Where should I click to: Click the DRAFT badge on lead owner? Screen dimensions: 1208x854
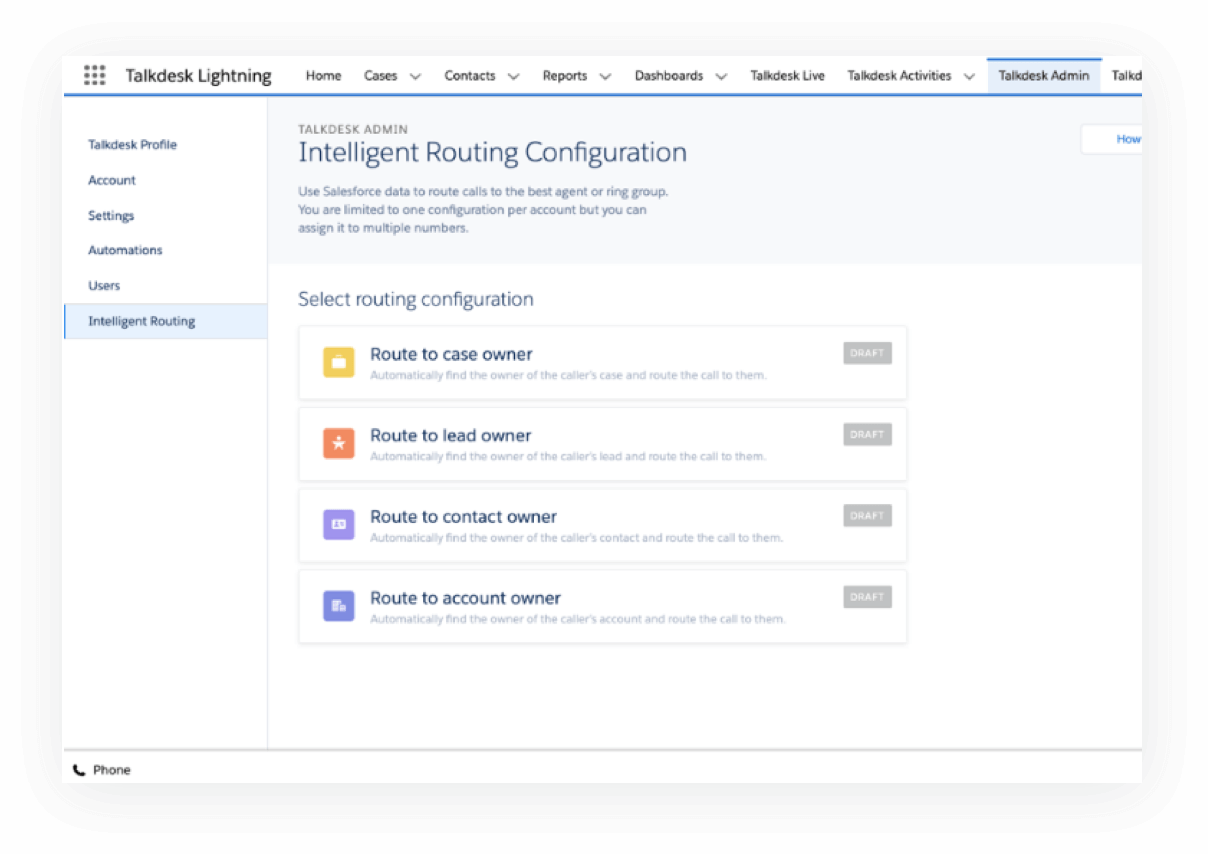[867, 434]
